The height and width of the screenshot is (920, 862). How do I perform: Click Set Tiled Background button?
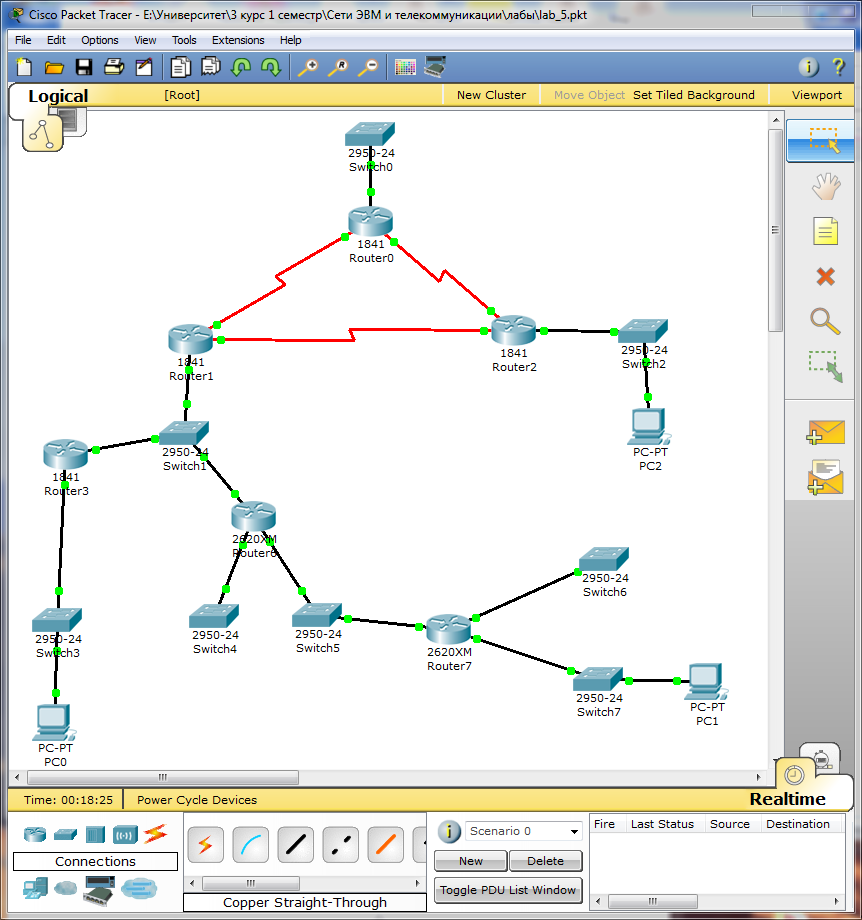694,95
